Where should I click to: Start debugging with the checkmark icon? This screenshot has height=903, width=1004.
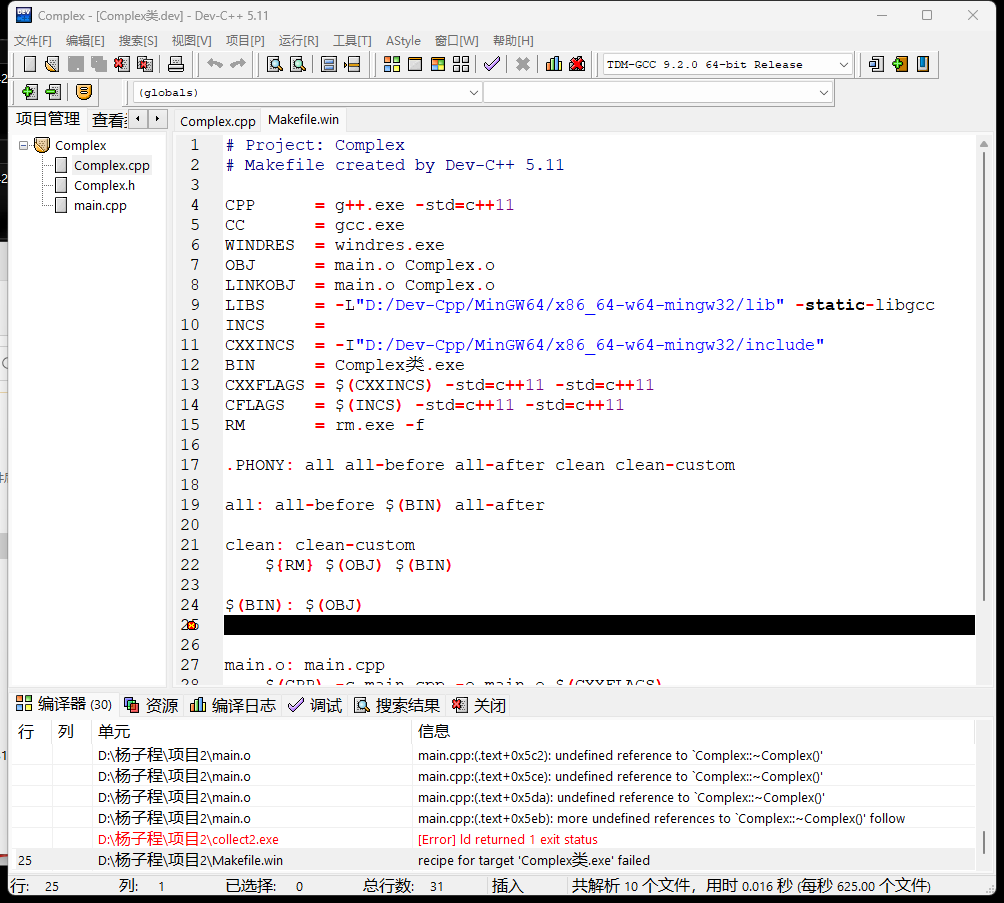click(x=491, y=65)
